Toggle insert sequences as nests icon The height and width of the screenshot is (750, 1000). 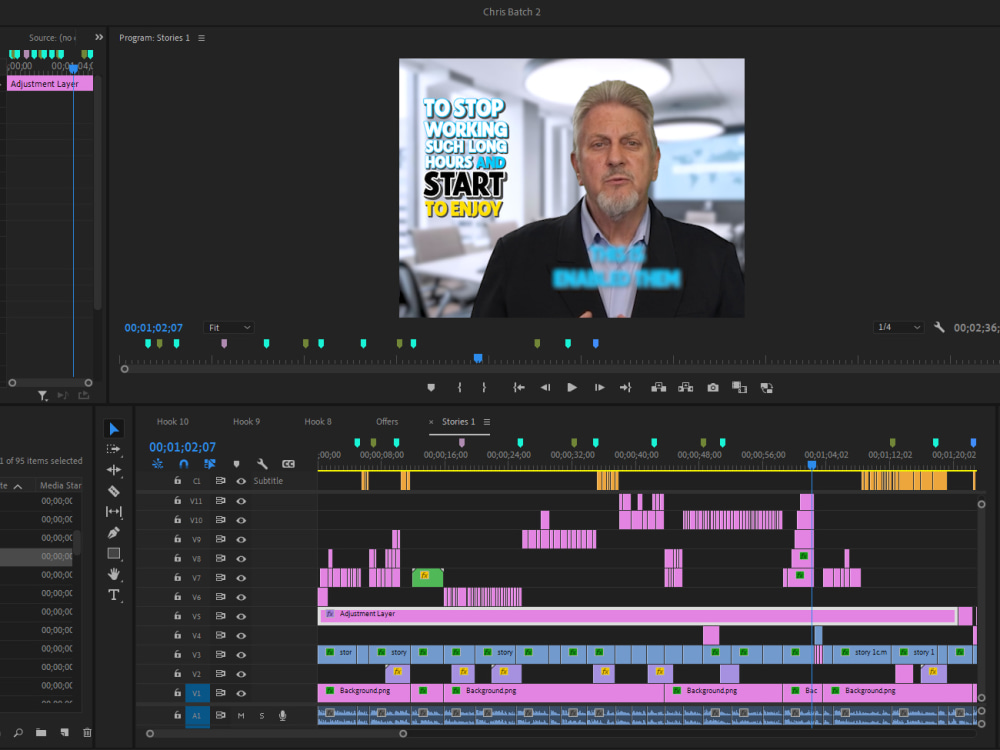pos(158,464)
